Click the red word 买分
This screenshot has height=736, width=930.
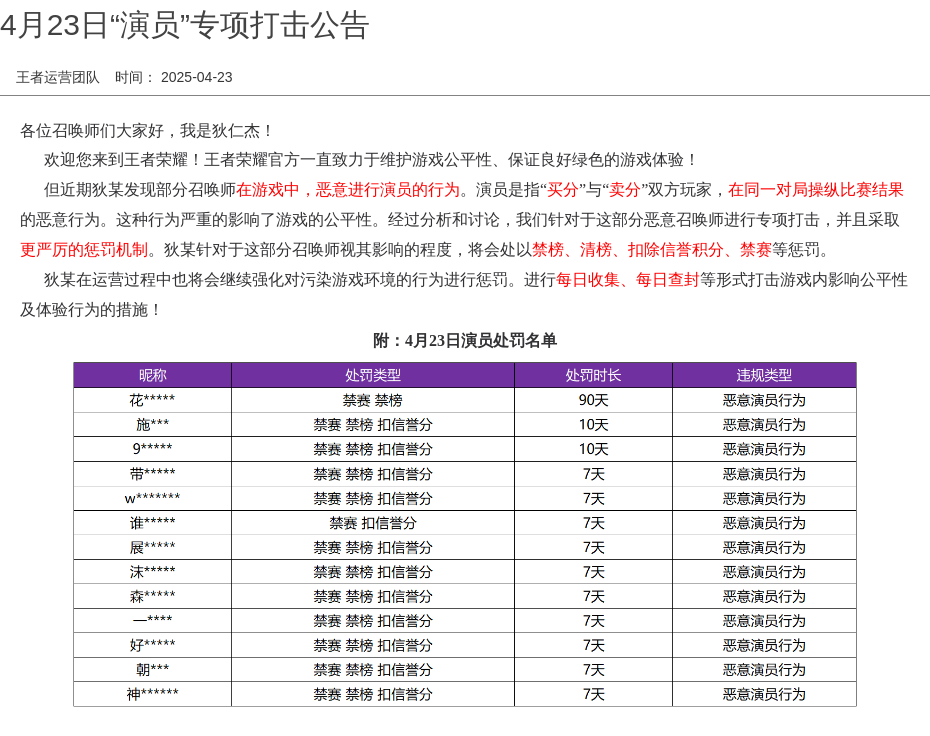click(x=562, y=190)
